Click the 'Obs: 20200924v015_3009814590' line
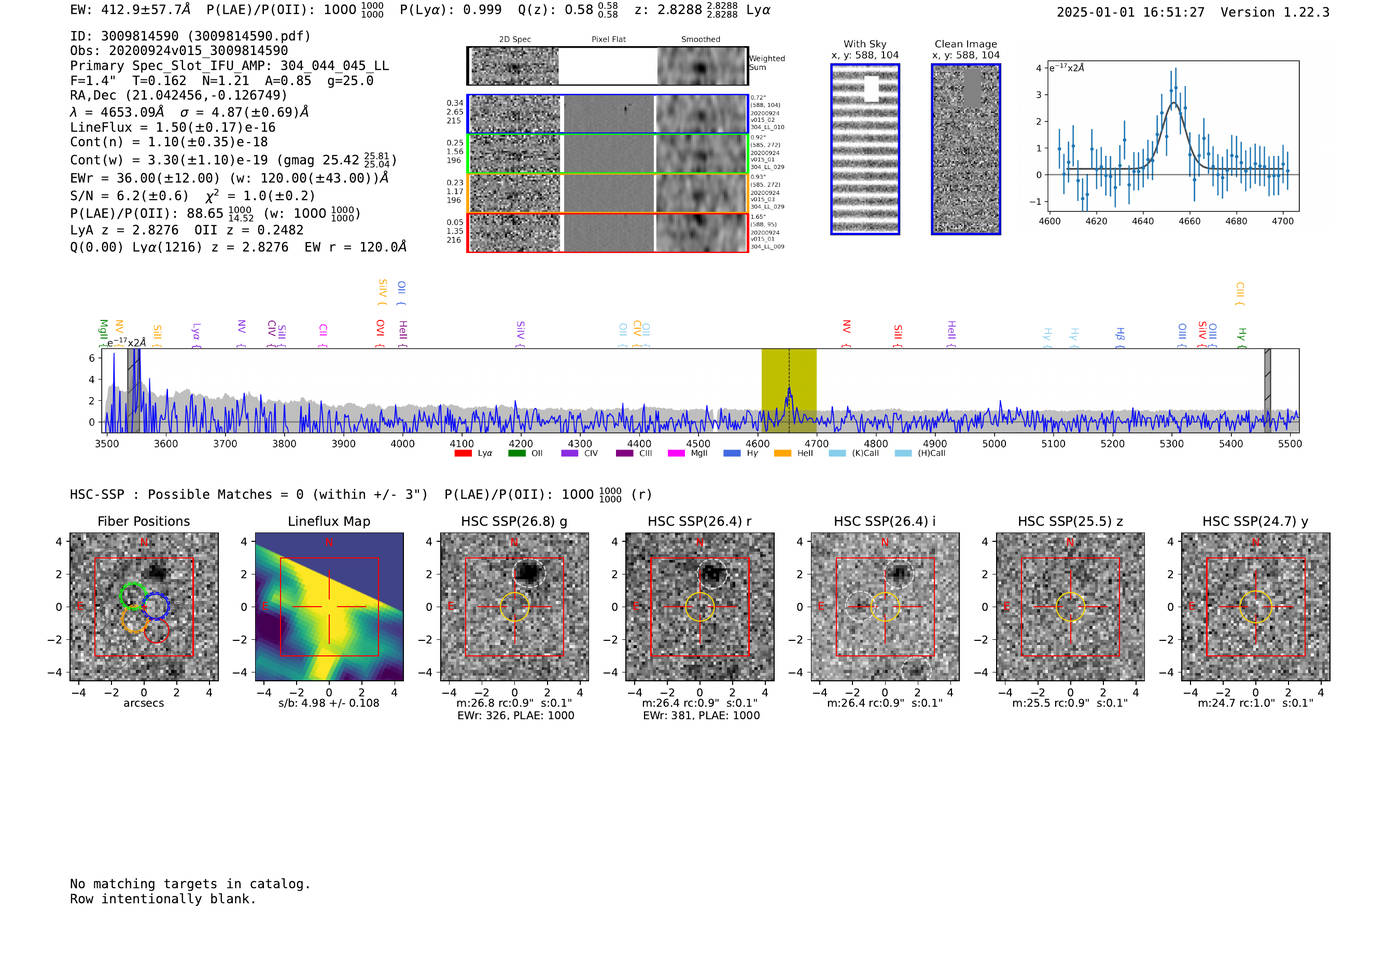 (179, 50)
